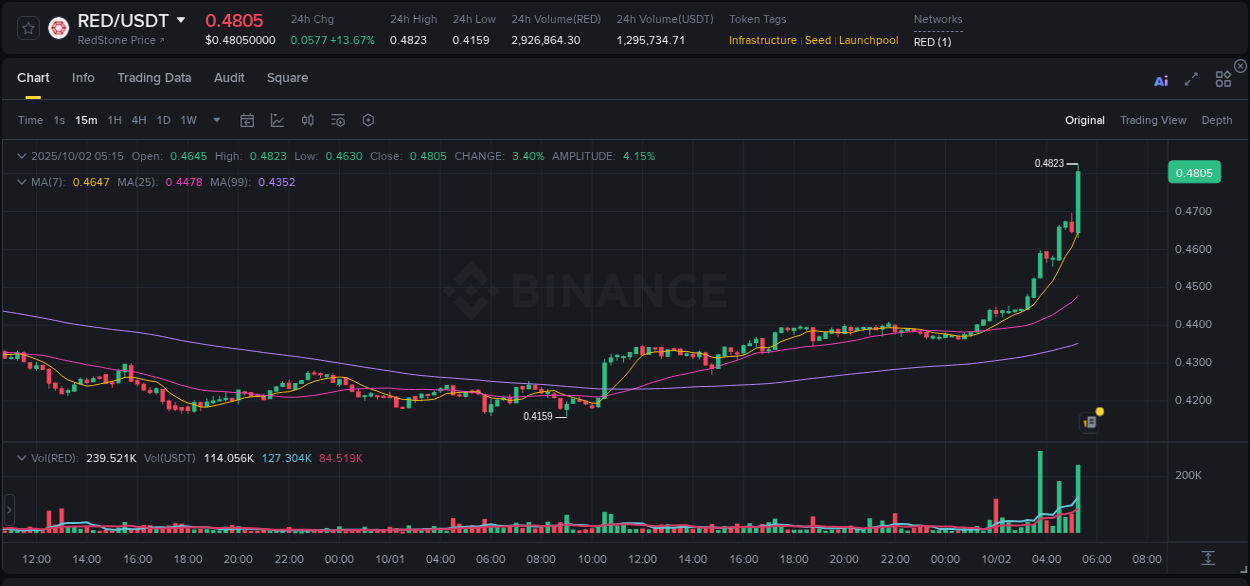Open chart settings via the hexagon icon
Image resolution: width=1250 pixels, height=586 pixels.
pyautogui.click(x=368, y=120)
